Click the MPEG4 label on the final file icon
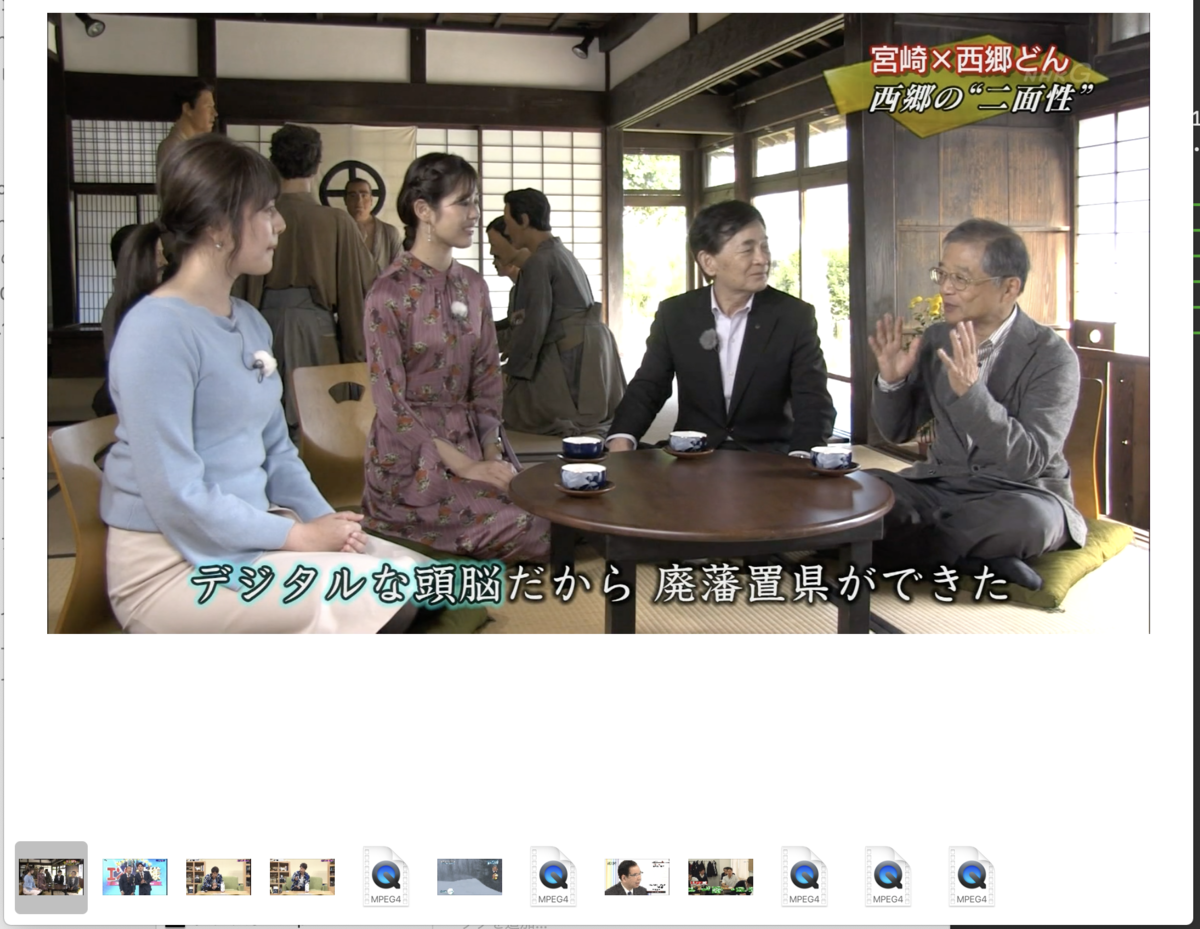Screen dimensions: 1200x929 pos(973,899)
